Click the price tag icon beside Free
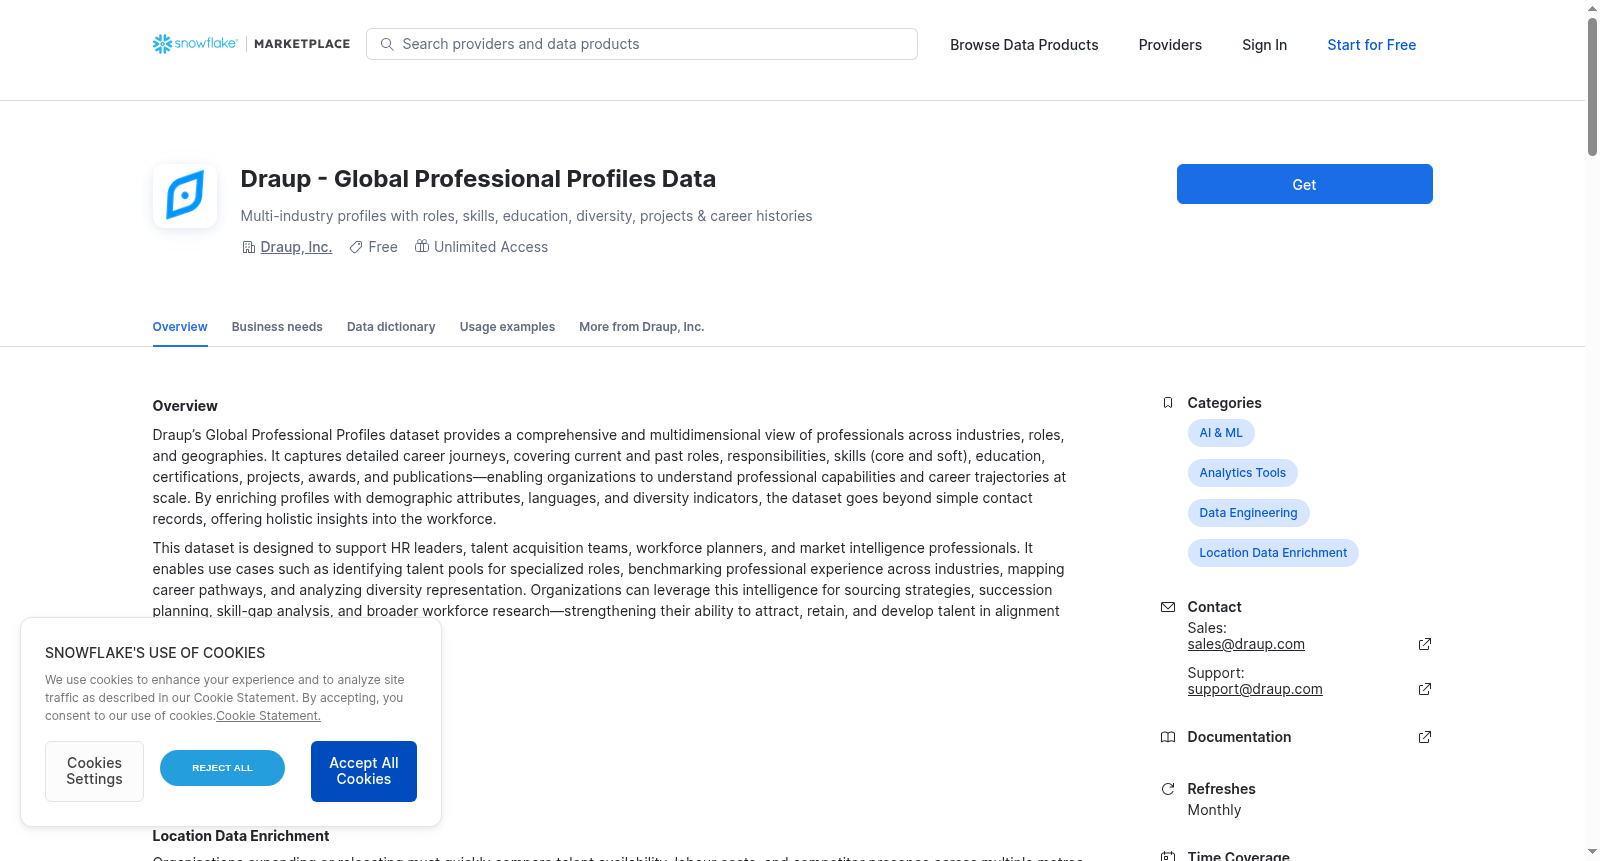The height and width of the screenshot is (861, 1600). 356,247
